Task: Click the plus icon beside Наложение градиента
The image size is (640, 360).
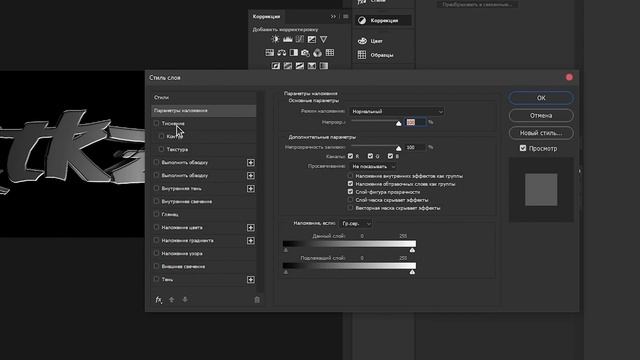Action: click(x=251, y=240)
